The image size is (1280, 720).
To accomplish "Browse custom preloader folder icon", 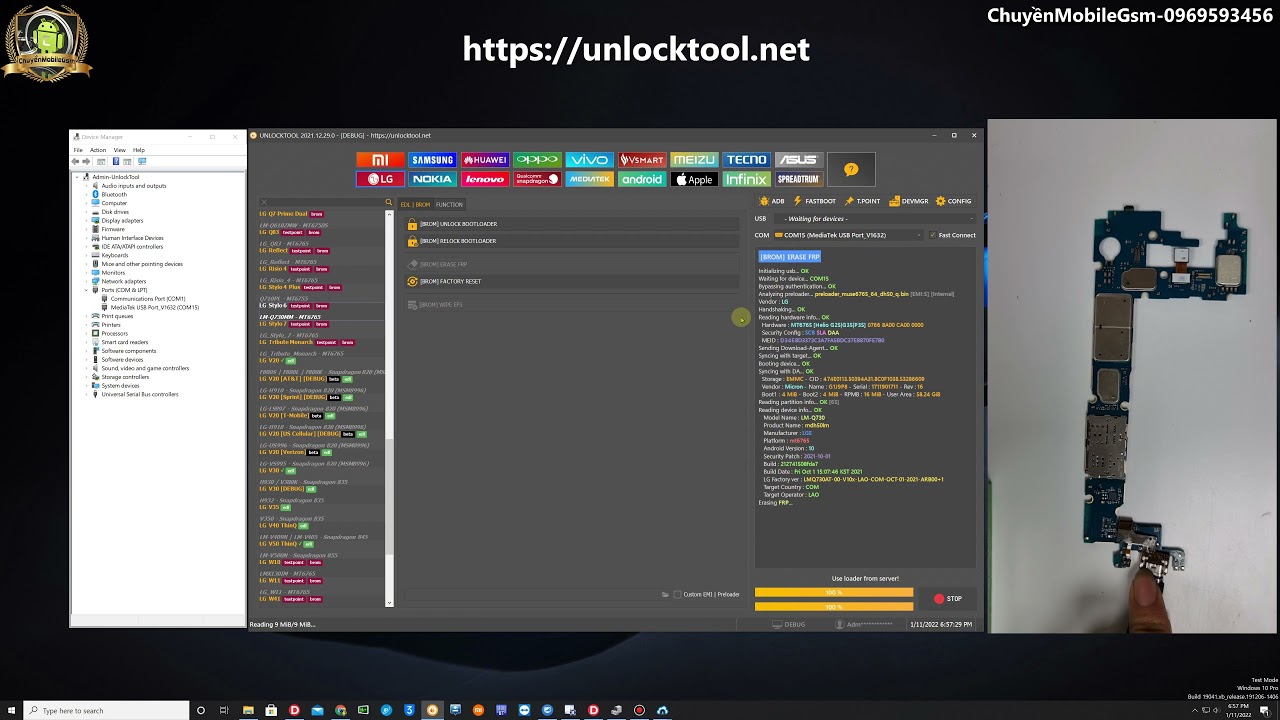I will click(x=665, y=594).
